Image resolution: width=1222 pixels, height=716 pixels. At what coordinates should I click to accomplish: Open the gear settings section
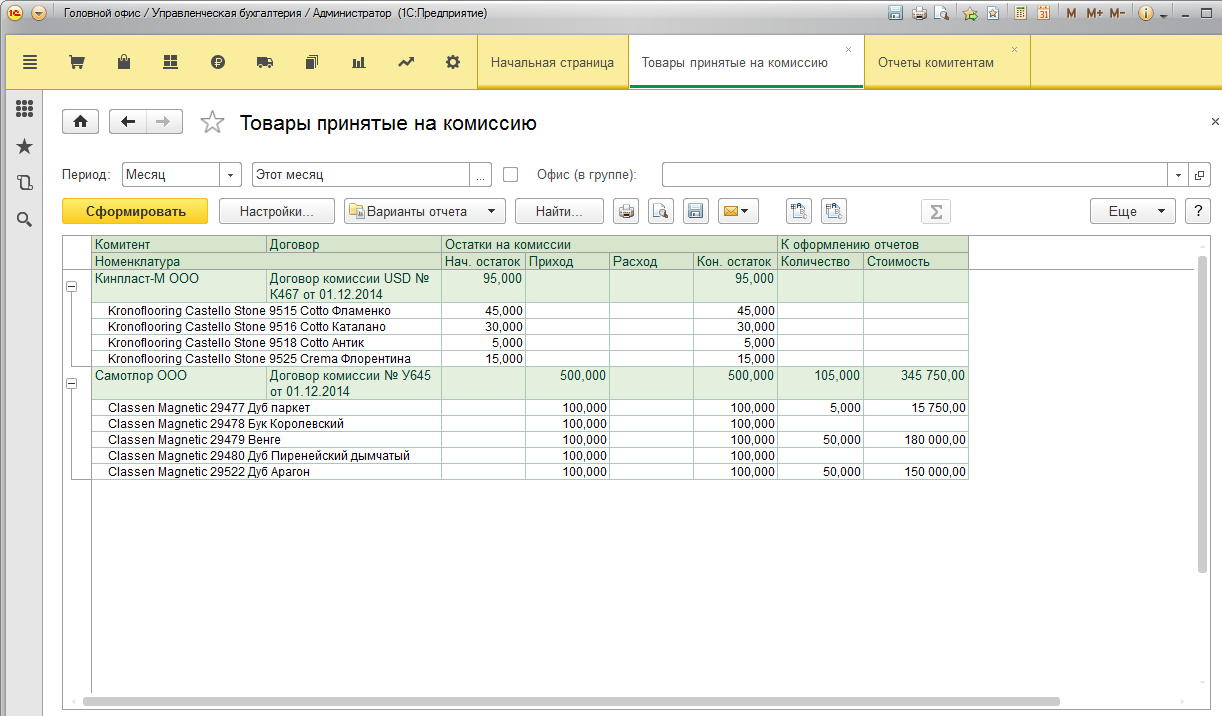tap(453, 62)
